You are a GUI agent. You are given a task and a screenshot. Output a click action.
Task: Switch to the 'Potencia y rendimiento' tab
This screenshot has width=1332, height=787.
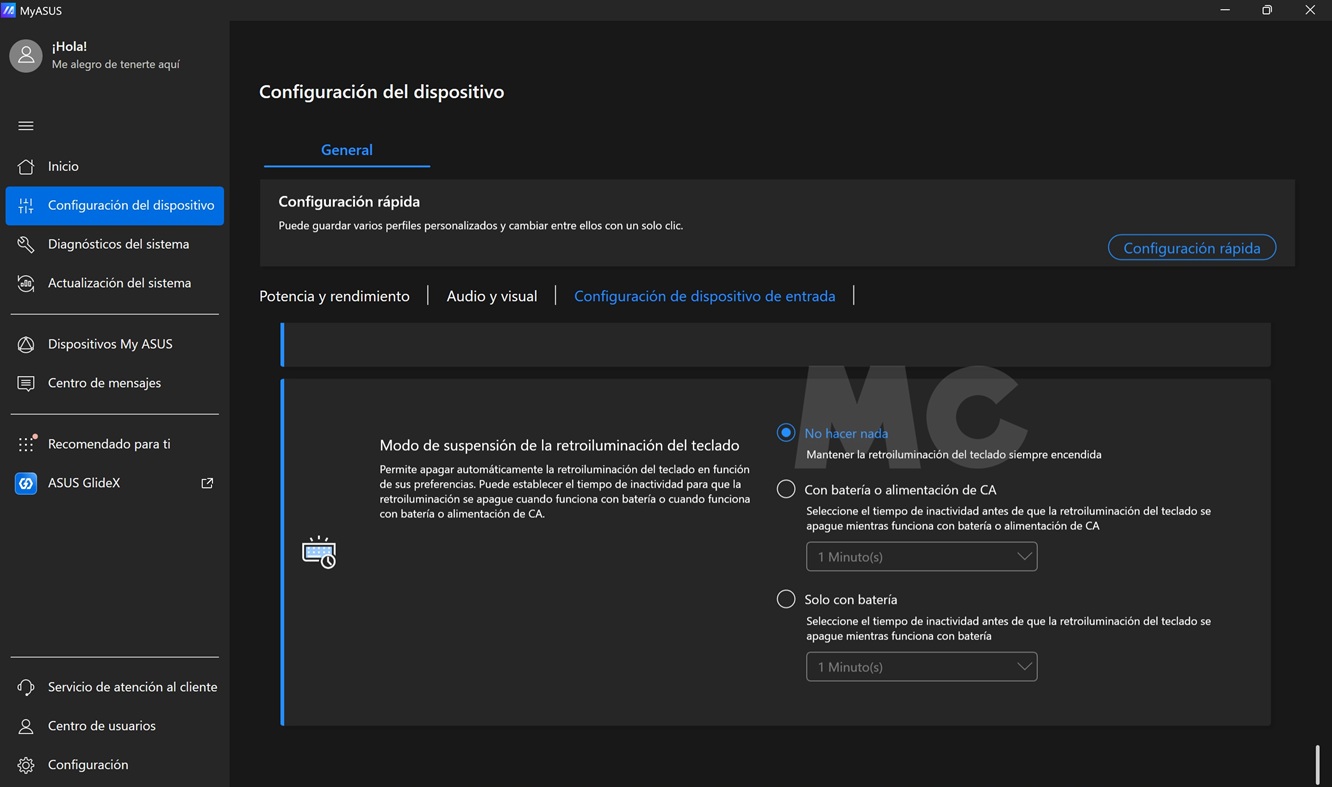(334, 296)
